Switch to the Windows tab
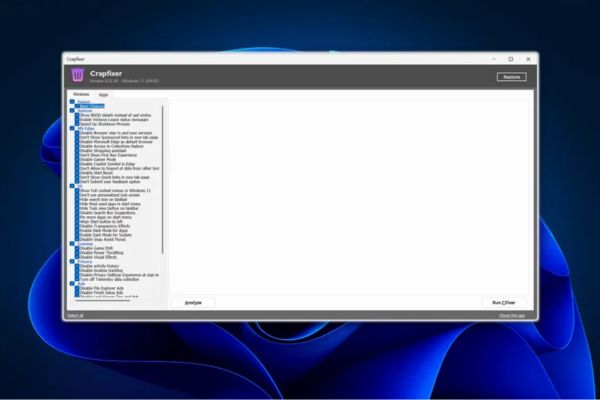This screenshot has width=600, height=400. click(x=81, y=94)
